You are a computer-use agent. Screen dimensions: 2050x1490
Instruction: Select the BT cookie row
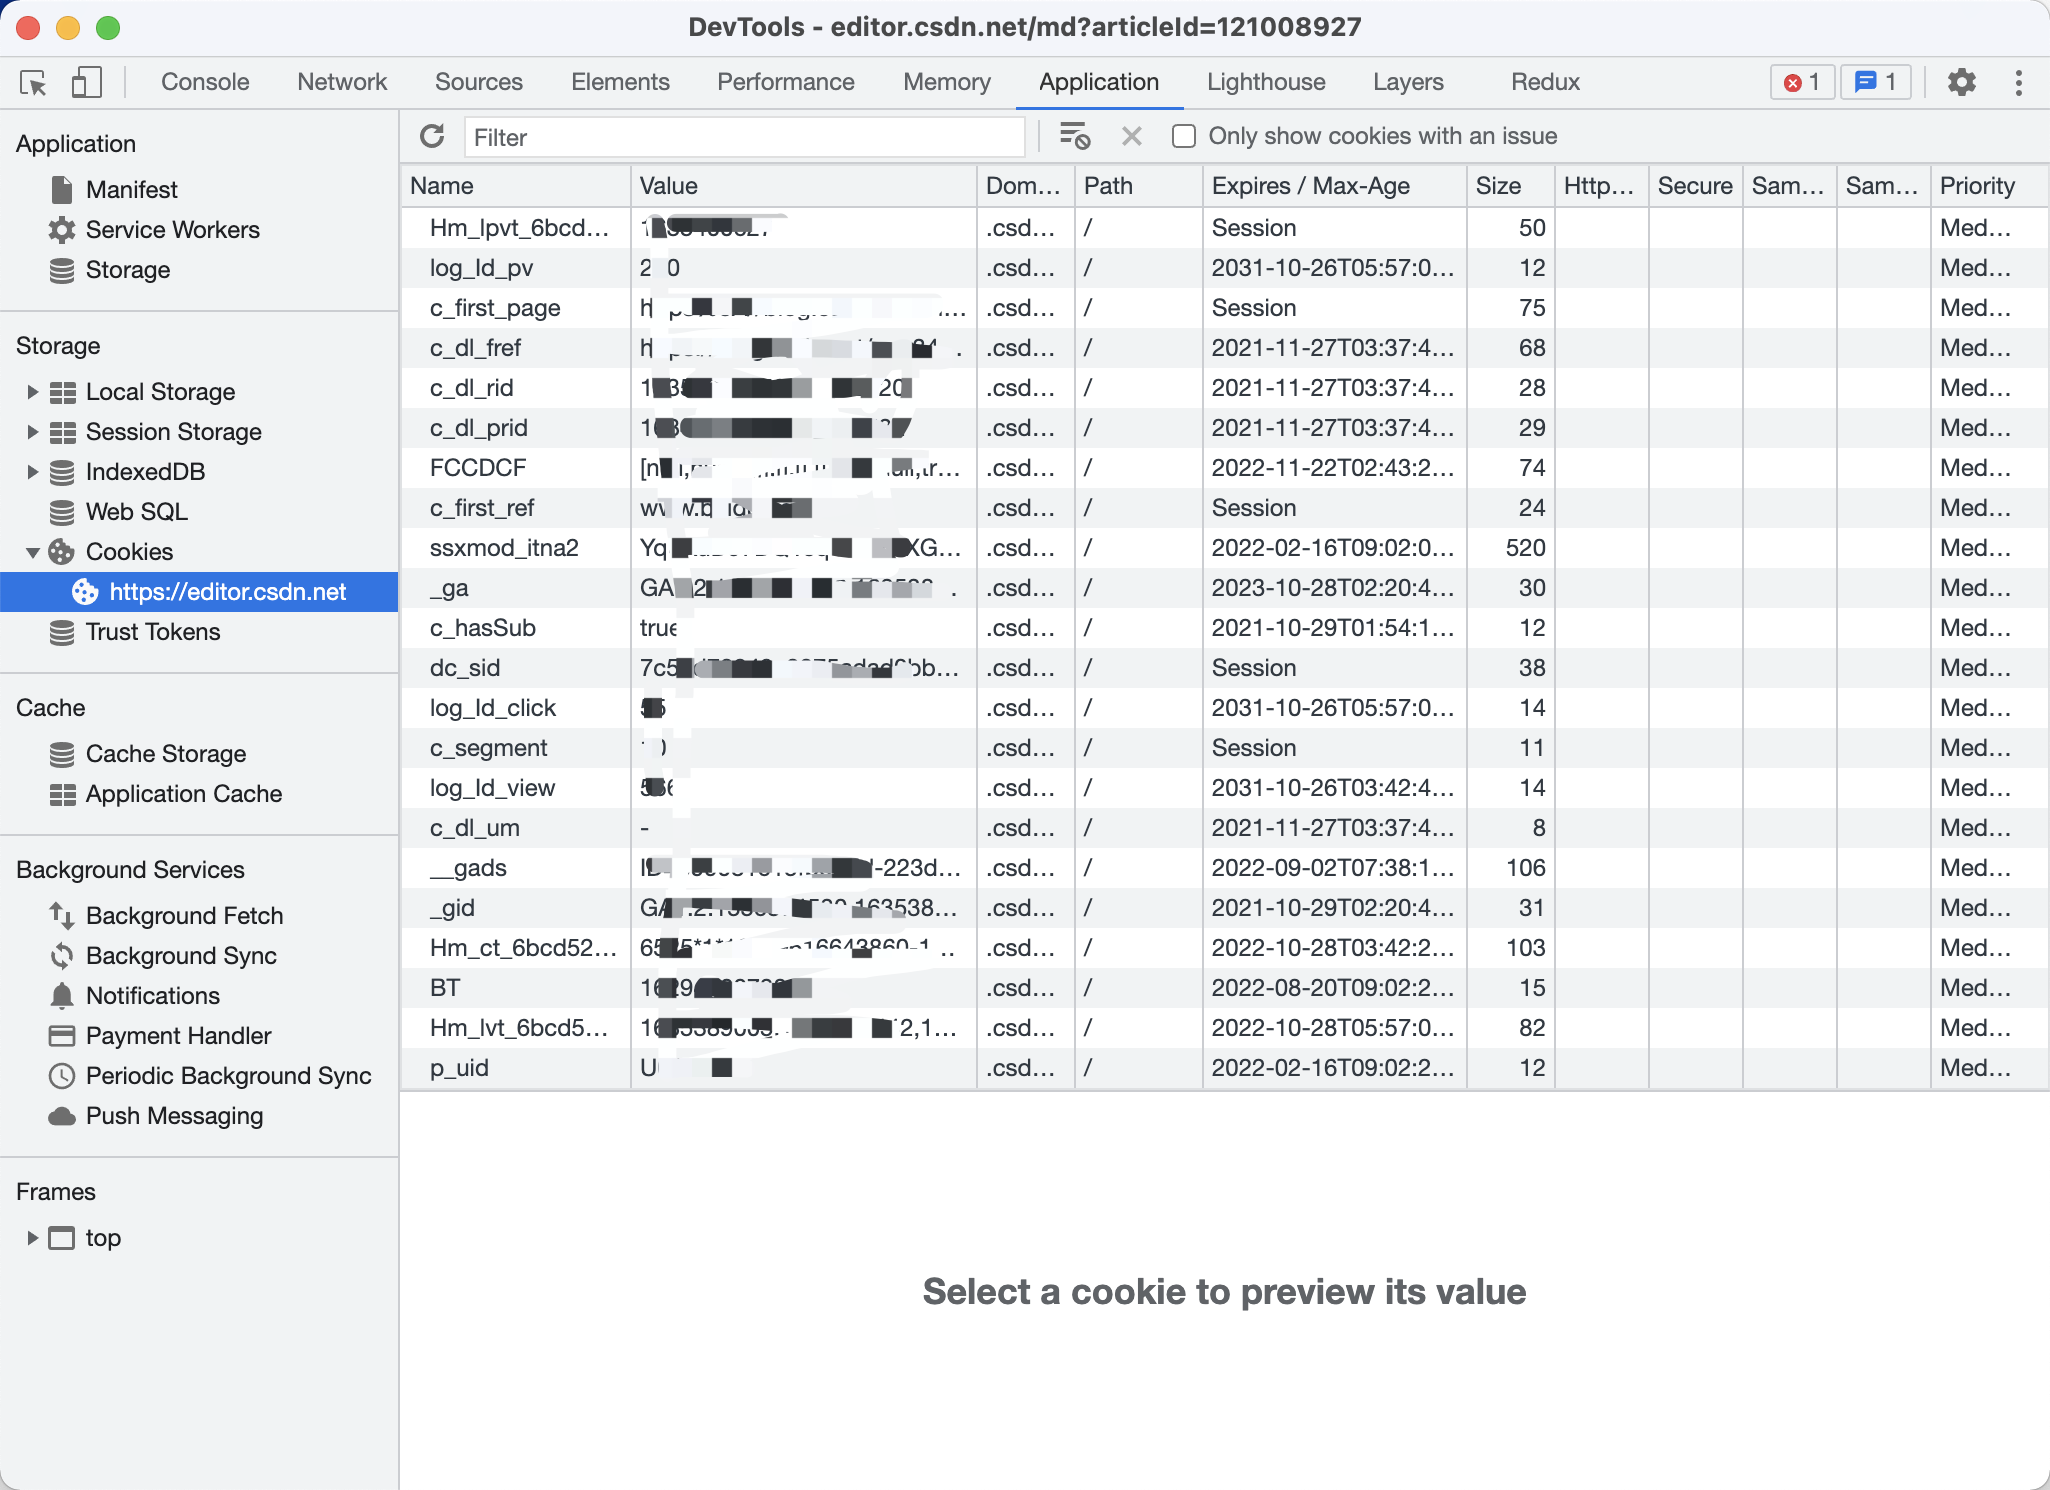click(1224, 988)
